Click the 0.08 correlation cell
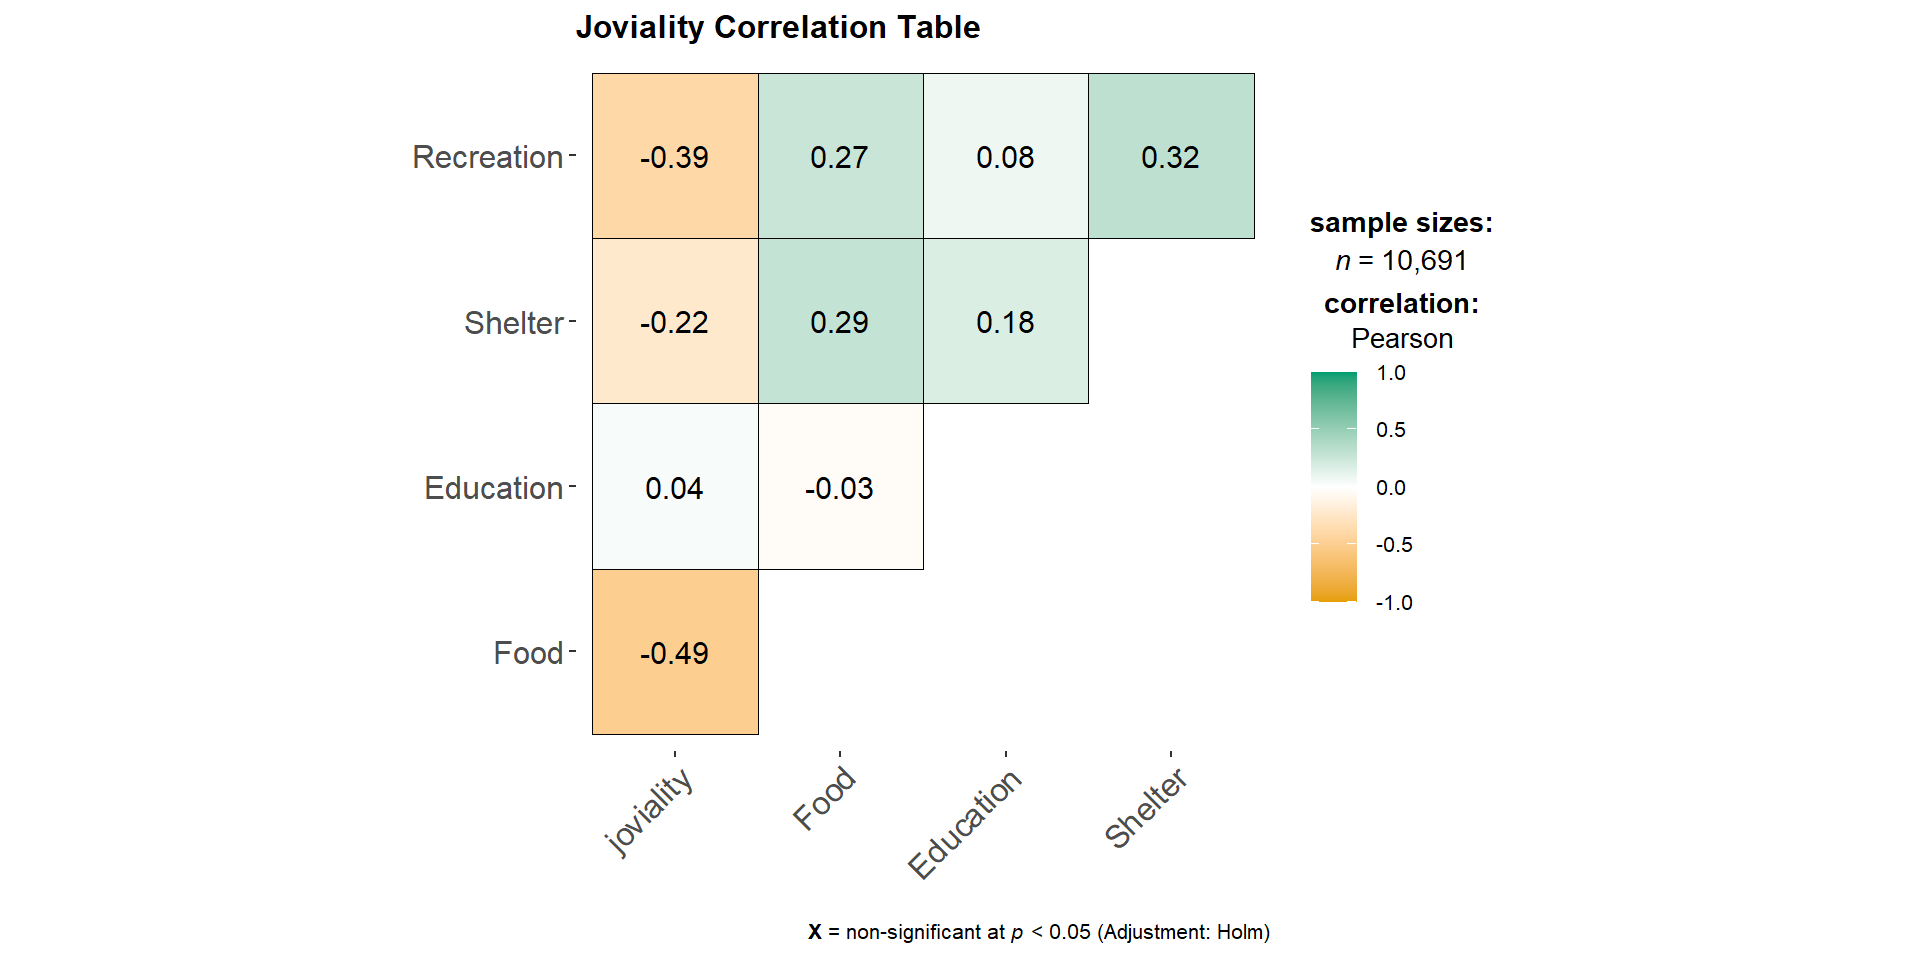 [x=1005, y=157]
